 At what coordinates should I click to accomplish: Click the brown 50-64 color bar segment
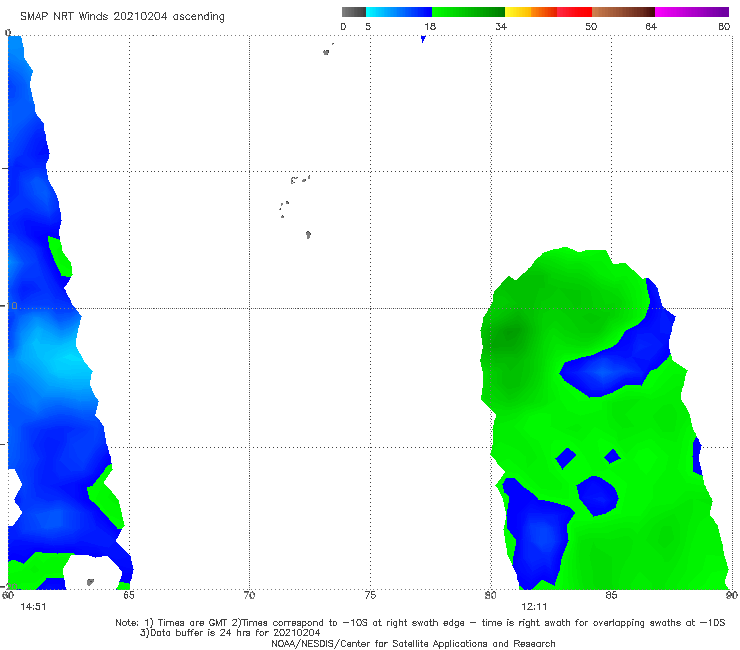(x=623, y=12)
